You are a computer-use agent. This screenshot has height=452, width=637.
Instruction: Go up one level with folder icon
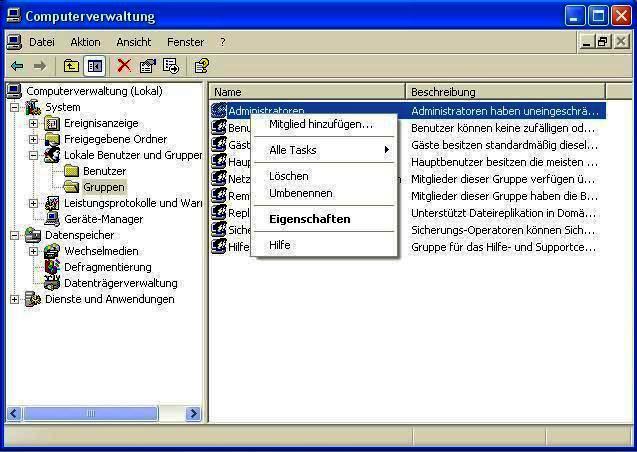[71, 66]
